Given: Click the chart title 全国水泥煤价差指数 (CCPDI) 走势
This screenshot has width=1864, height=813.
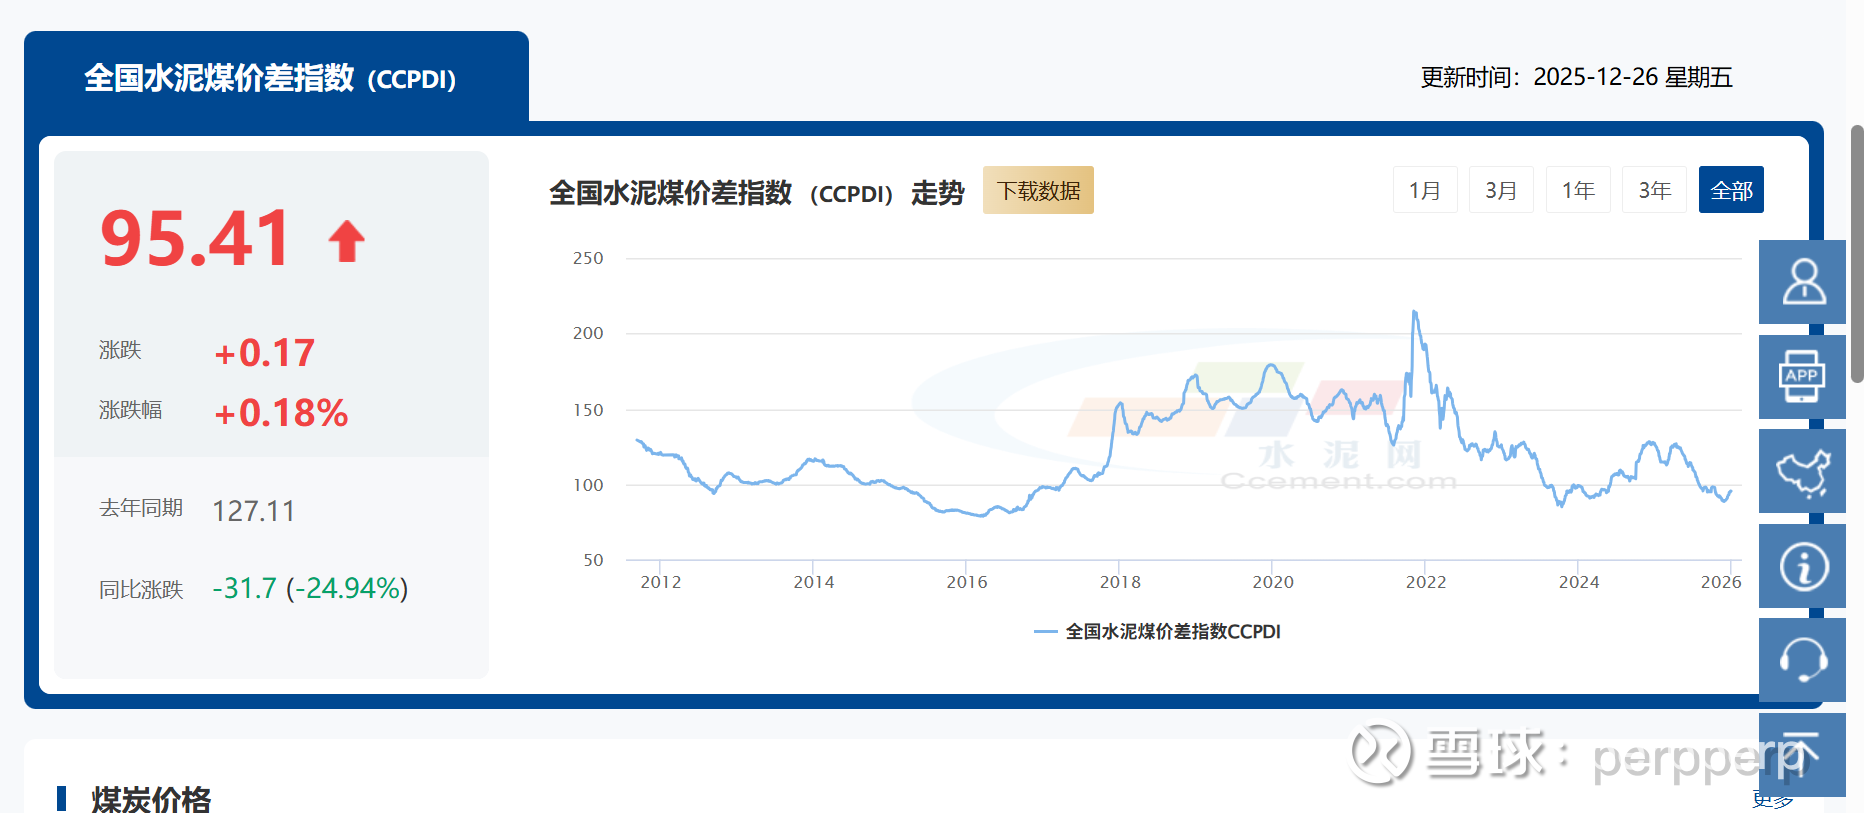Looking at the screenshot, I should click(x=757, y=192).
